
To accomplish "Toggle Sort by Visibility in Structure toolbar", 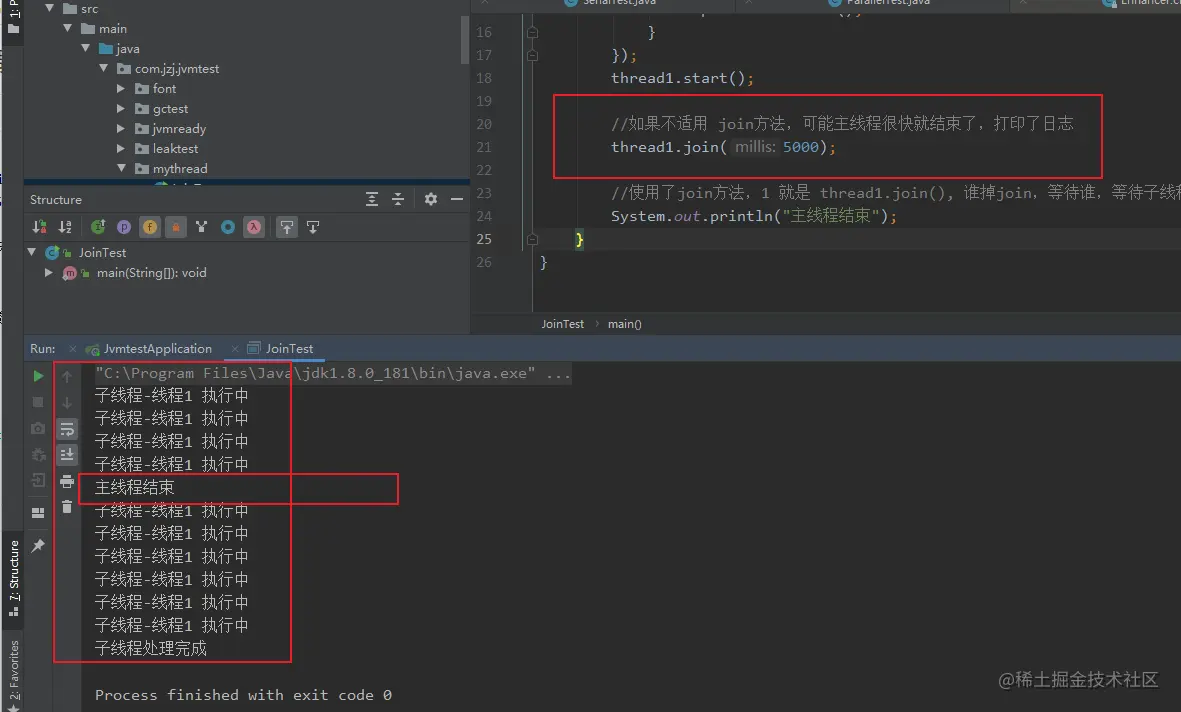I will [x=39, y=227].
